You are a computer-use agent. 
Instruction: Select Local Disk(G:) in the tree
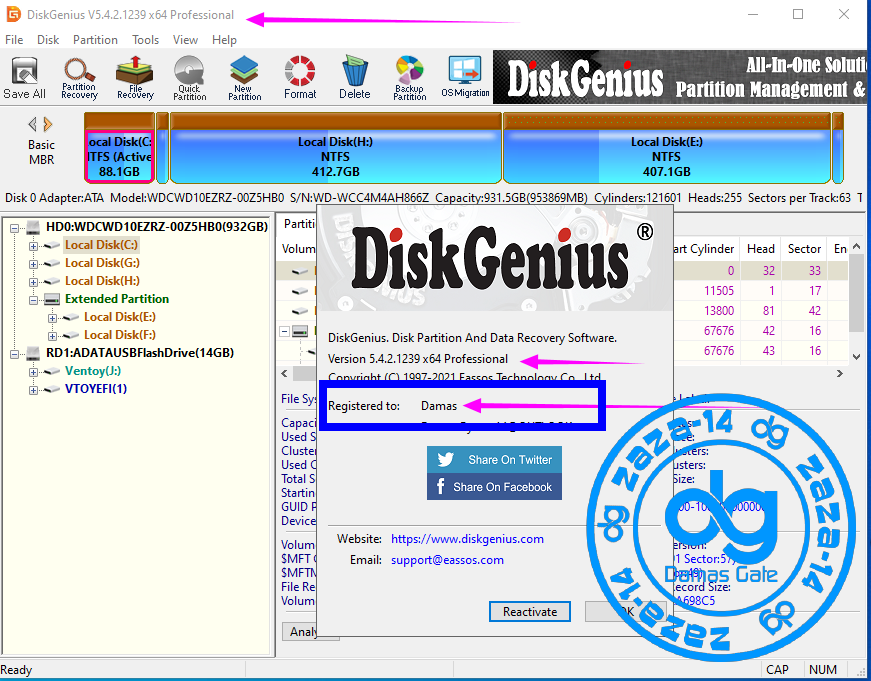(102, 263)
